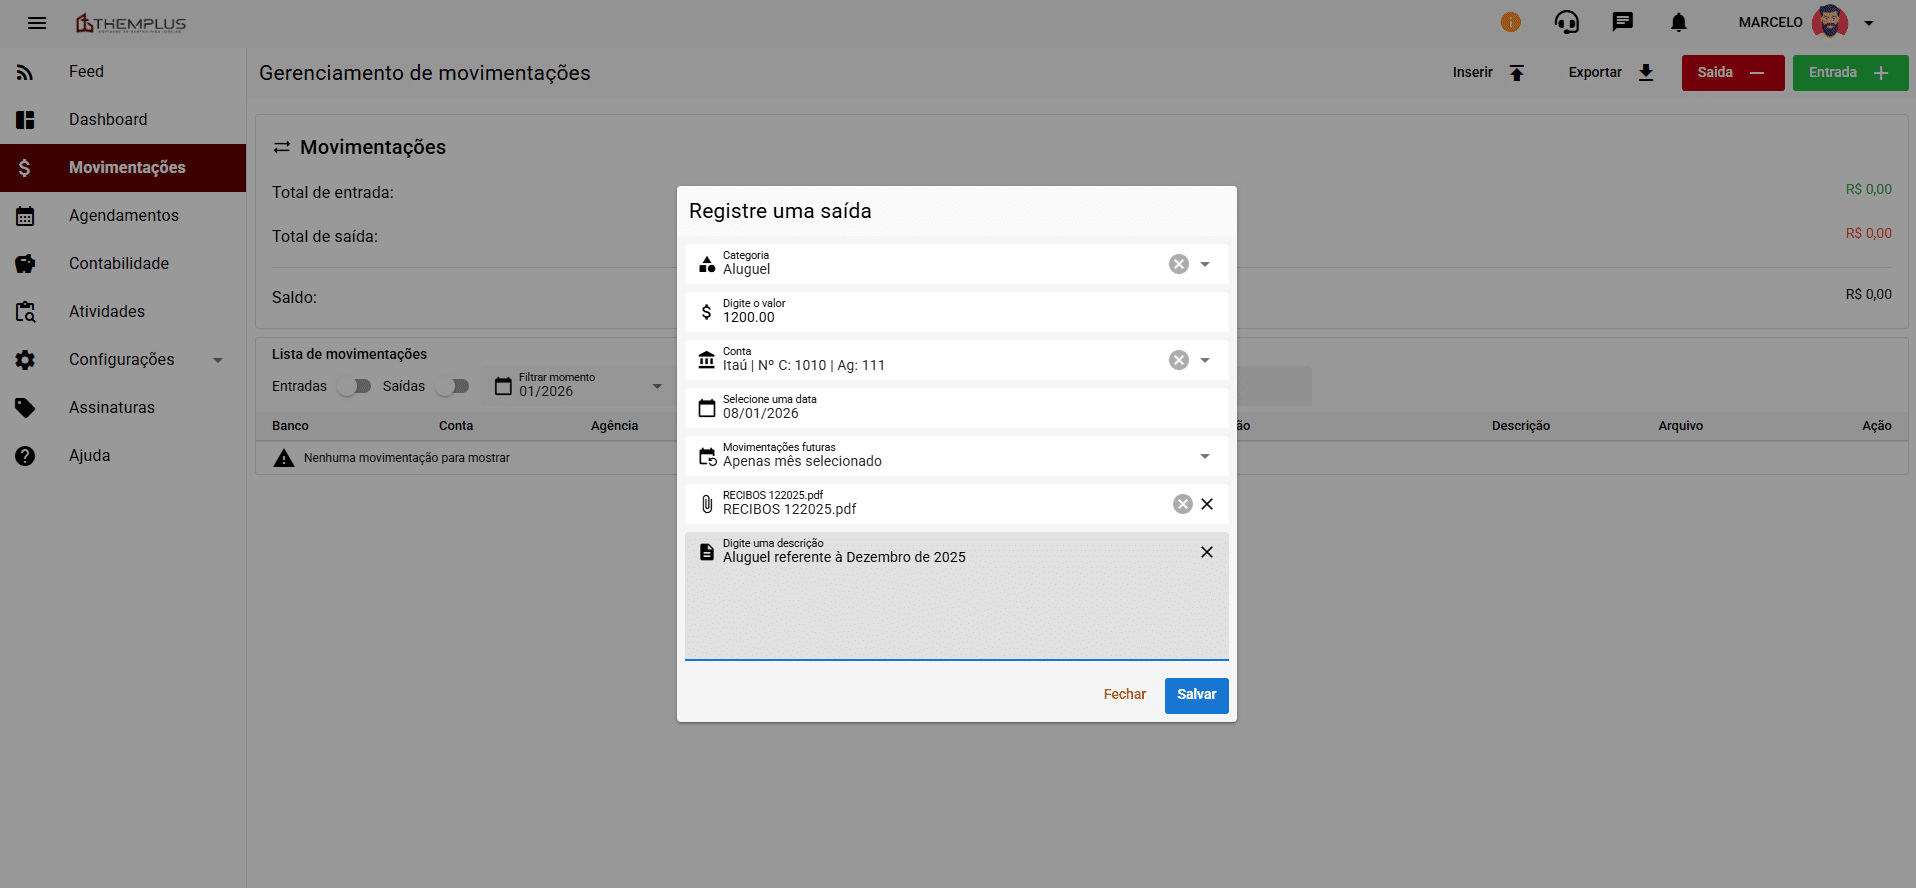Expand the Configurações submenu
The image size is (1916, 888).
(x=218, y=360)
